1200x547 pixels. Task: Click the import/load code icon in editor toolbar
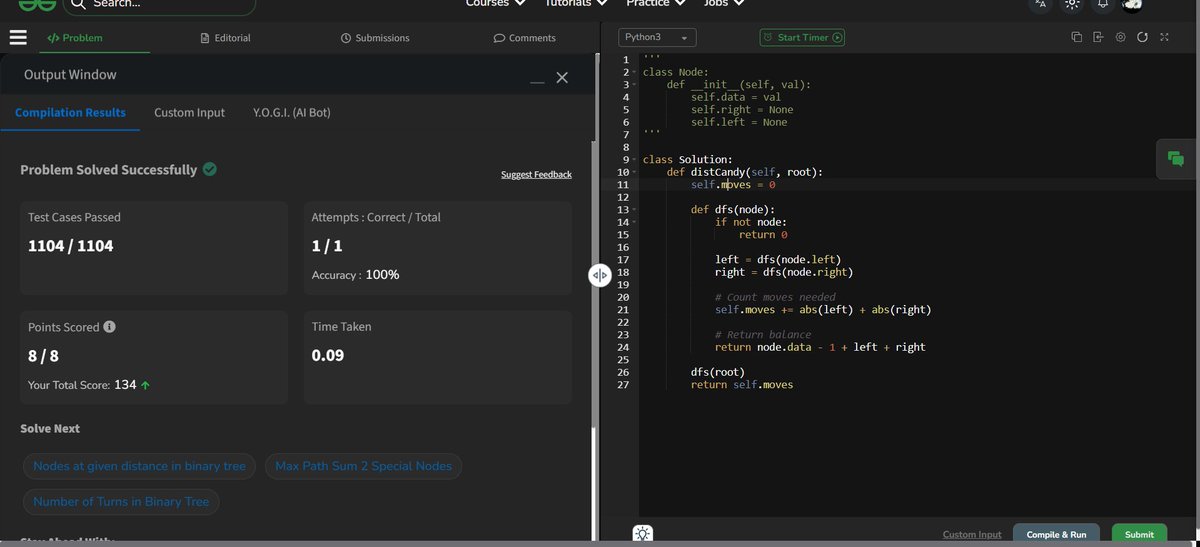(x=1098, y=37)
